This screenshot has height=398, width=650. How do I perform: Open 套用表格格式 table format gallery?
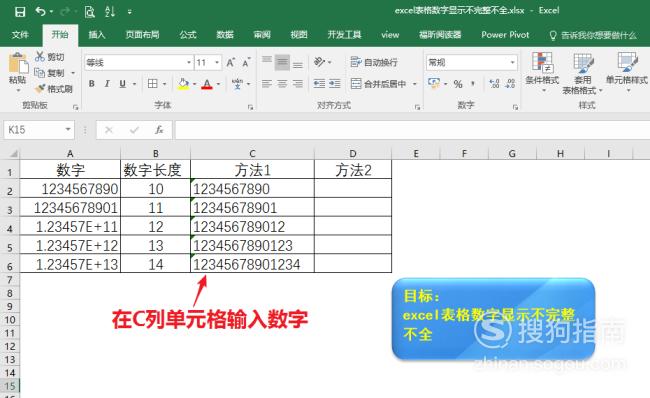(x=582, y=73)
